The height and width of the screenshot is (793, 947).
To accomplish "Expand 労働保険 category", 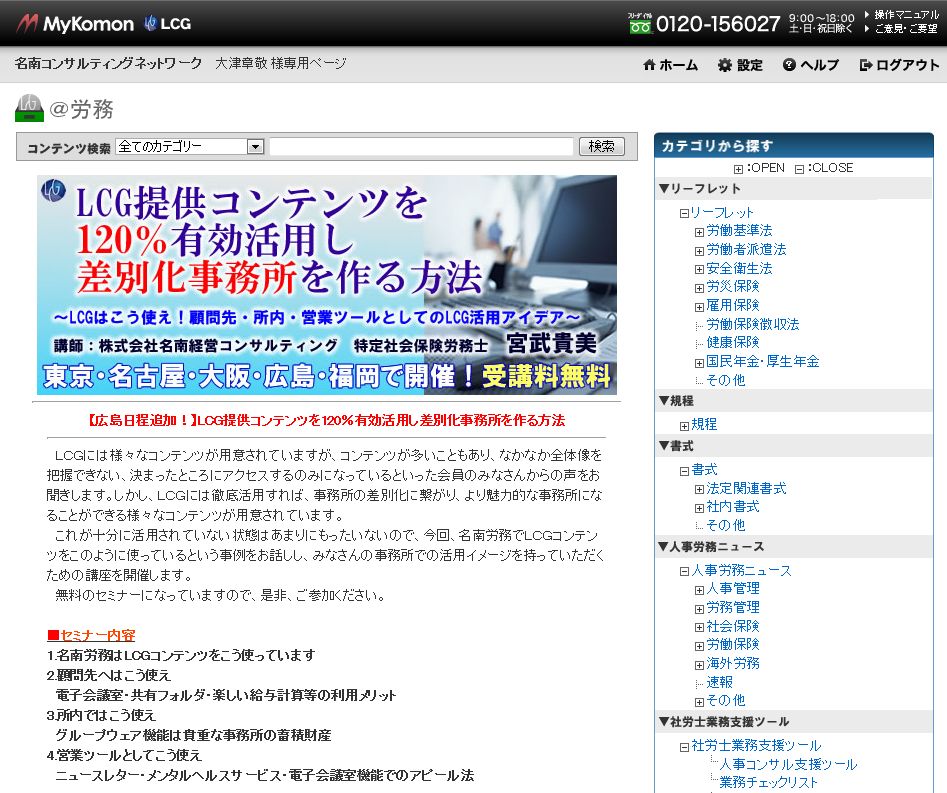I will click(x=699, y=646).
